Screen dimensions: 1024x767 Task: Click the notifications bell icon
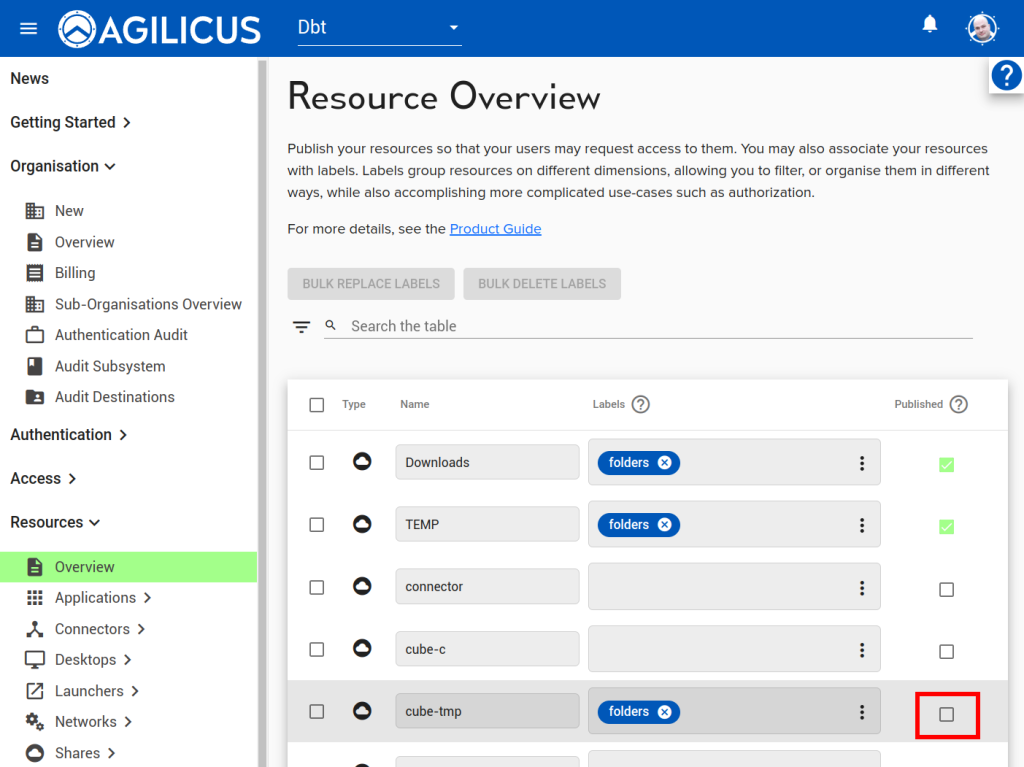pos(930,25)
